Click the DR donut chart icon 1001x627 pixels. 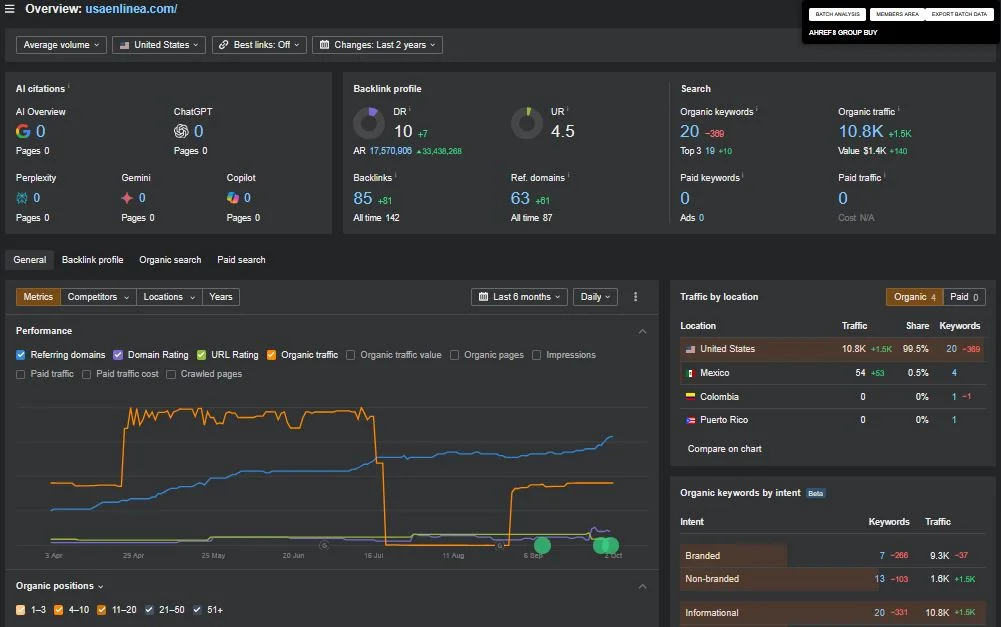point(369,123)
